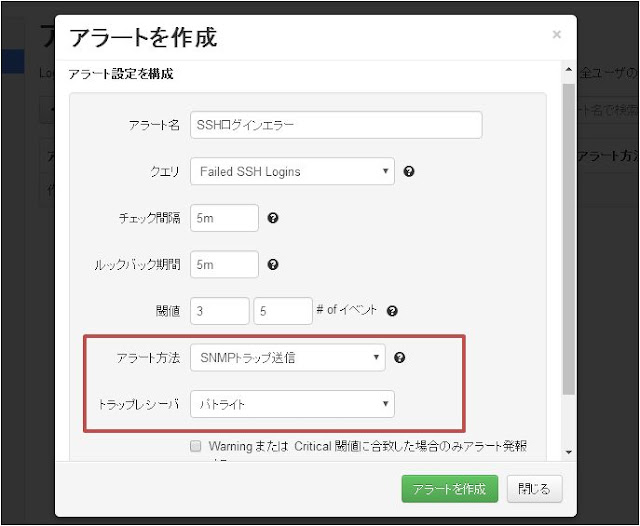Click the 閉じる button
640x526 pixels.
tap(534, 488)
